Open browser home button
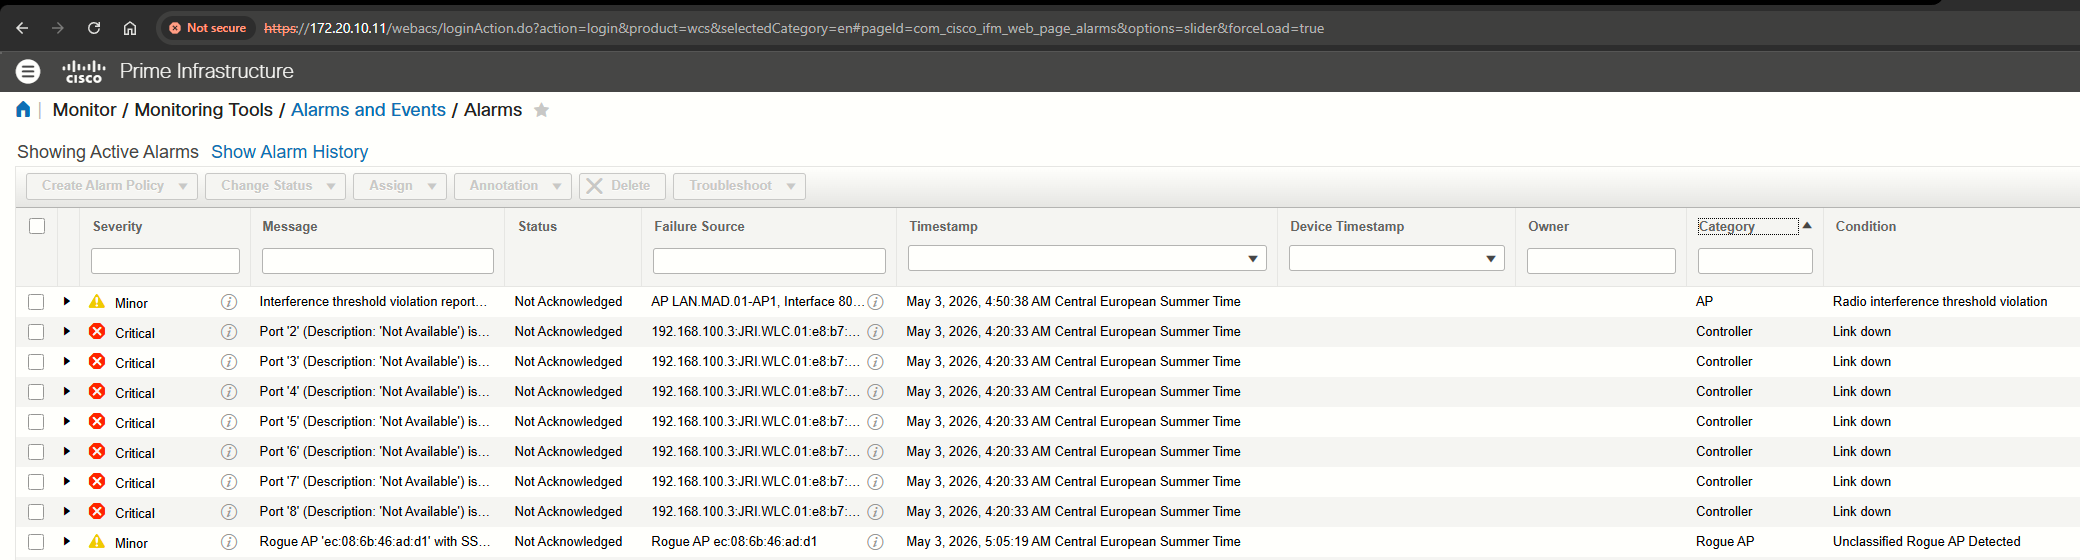2080x560 pixels. (130, 28)
